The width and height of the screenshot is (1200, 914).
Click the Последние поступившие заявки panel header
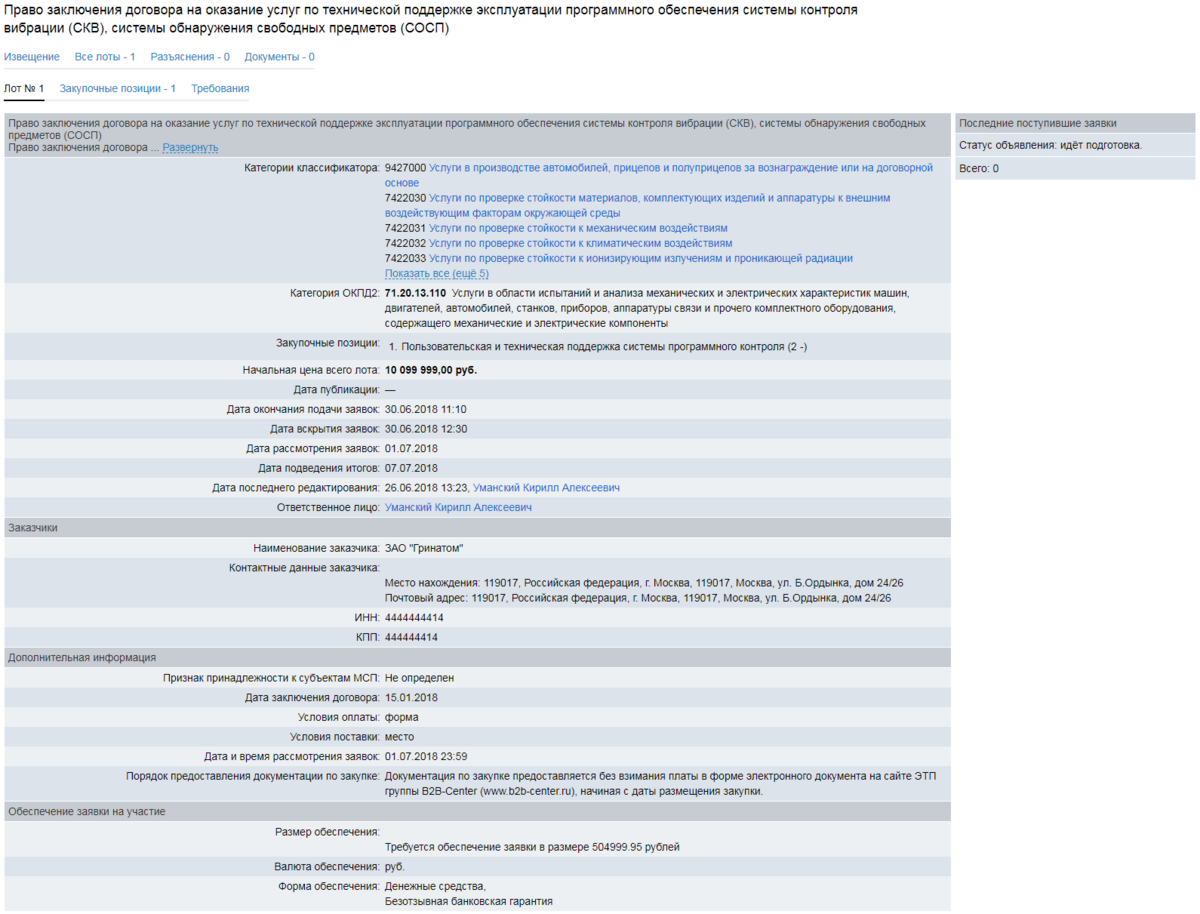click(x=1037, y=124)
